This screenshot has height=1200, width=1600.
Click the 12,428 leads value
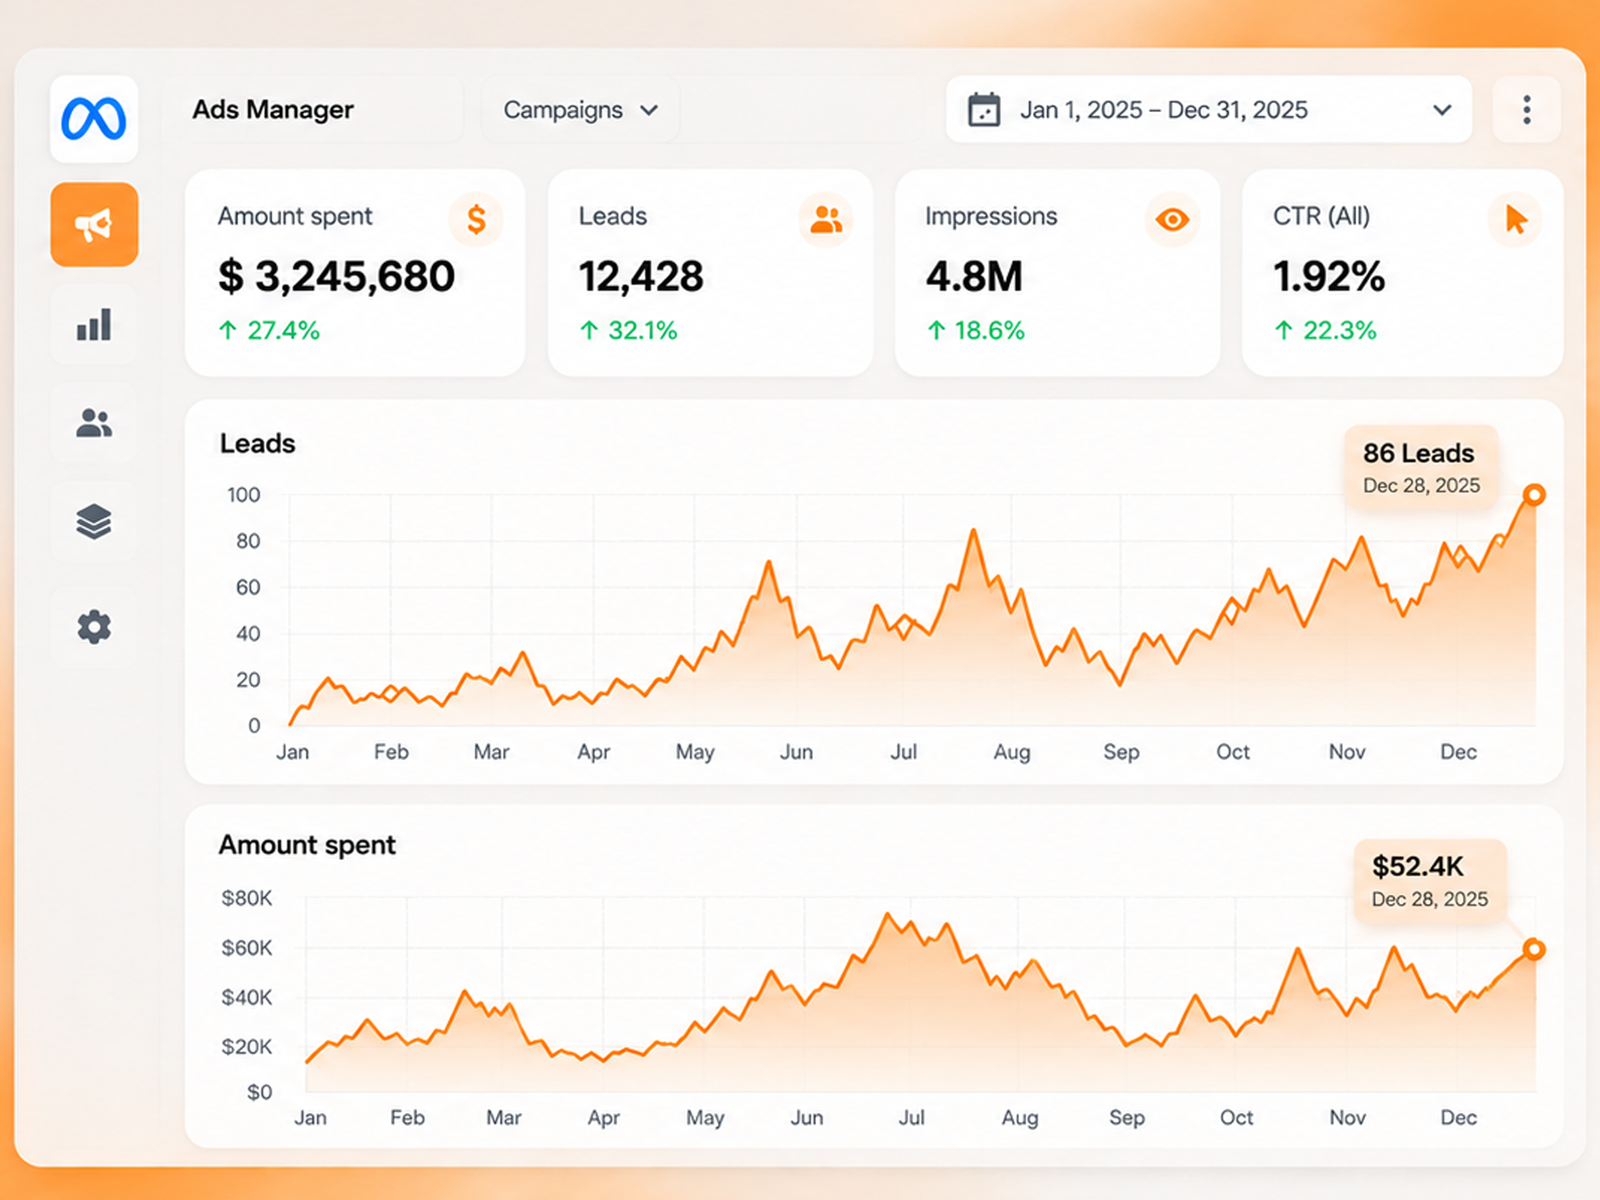(641, 276)
